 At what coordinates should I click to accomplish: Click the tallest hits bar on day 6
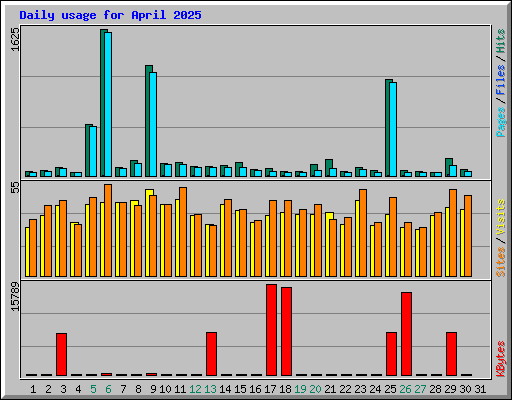click(x=103, y=103)
